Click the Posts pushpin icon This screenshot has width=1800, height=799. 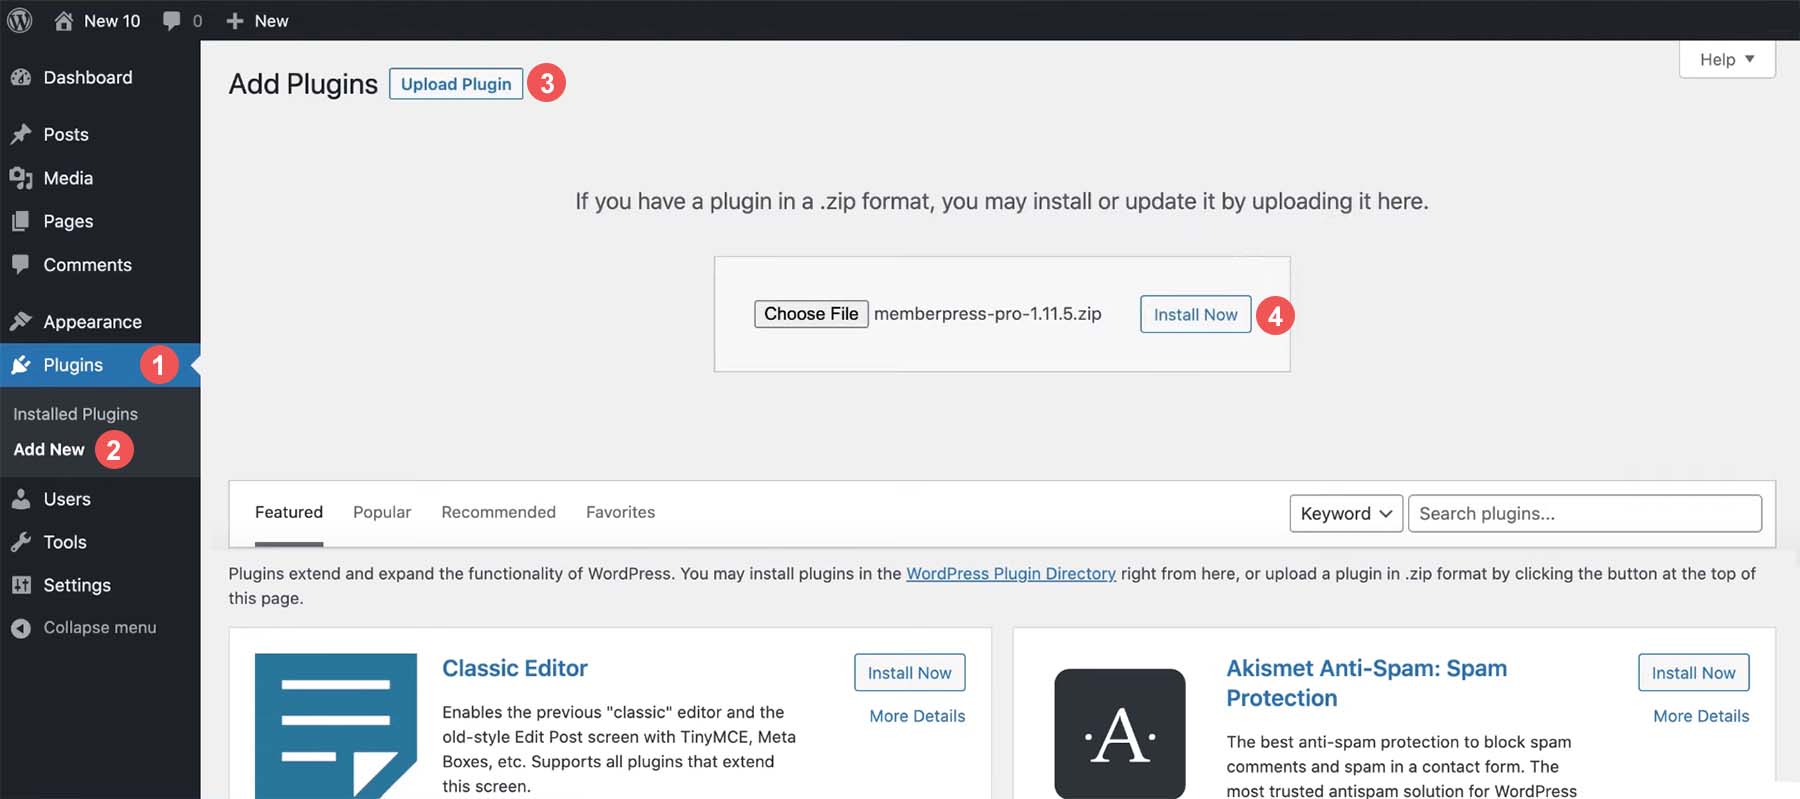[x=21, y=134]
